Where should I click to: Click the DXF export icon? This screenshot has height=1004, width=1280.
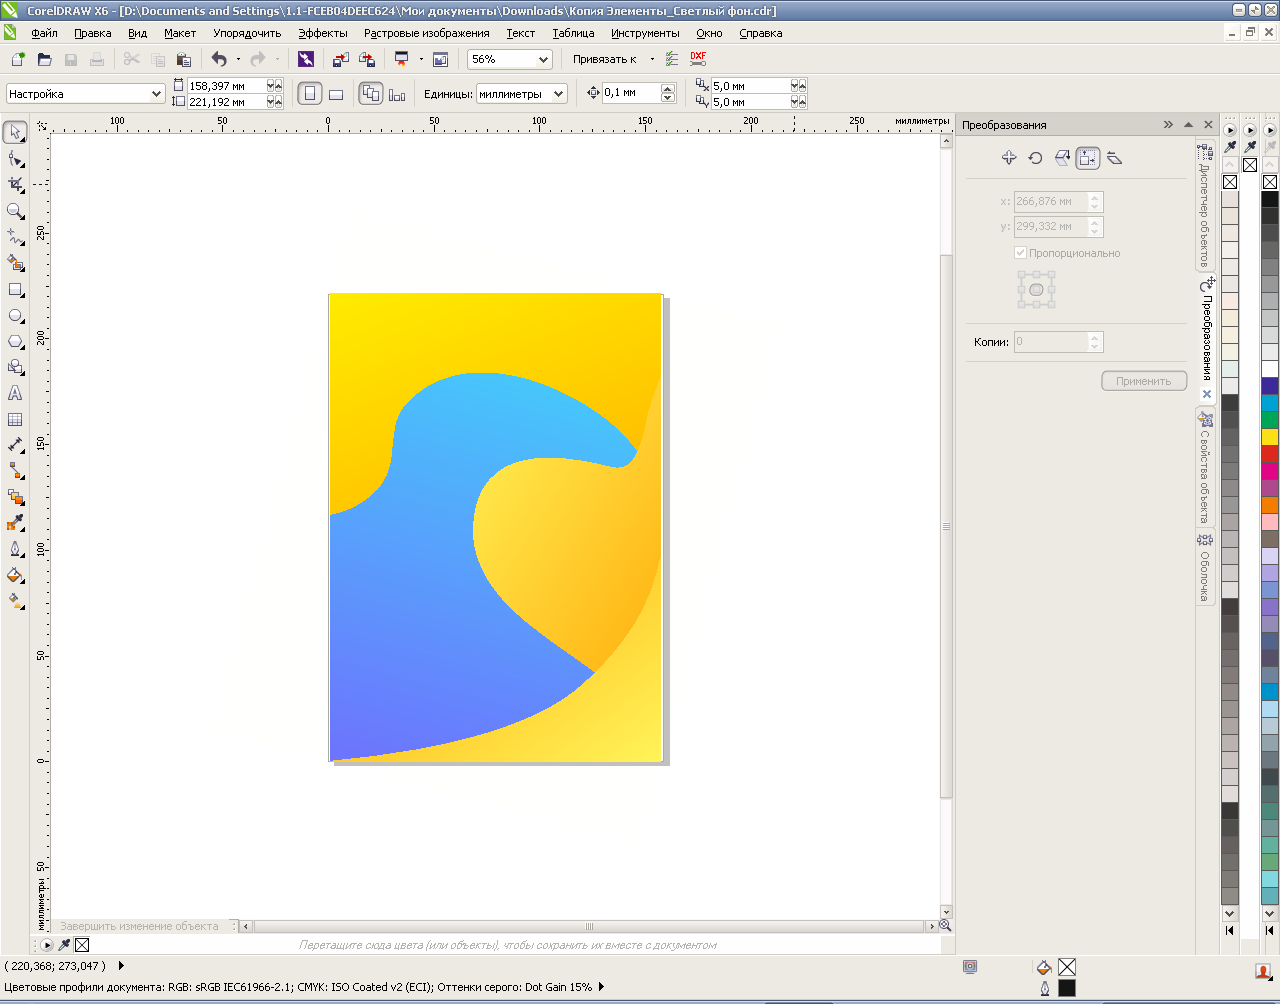[x=698, y=59]
